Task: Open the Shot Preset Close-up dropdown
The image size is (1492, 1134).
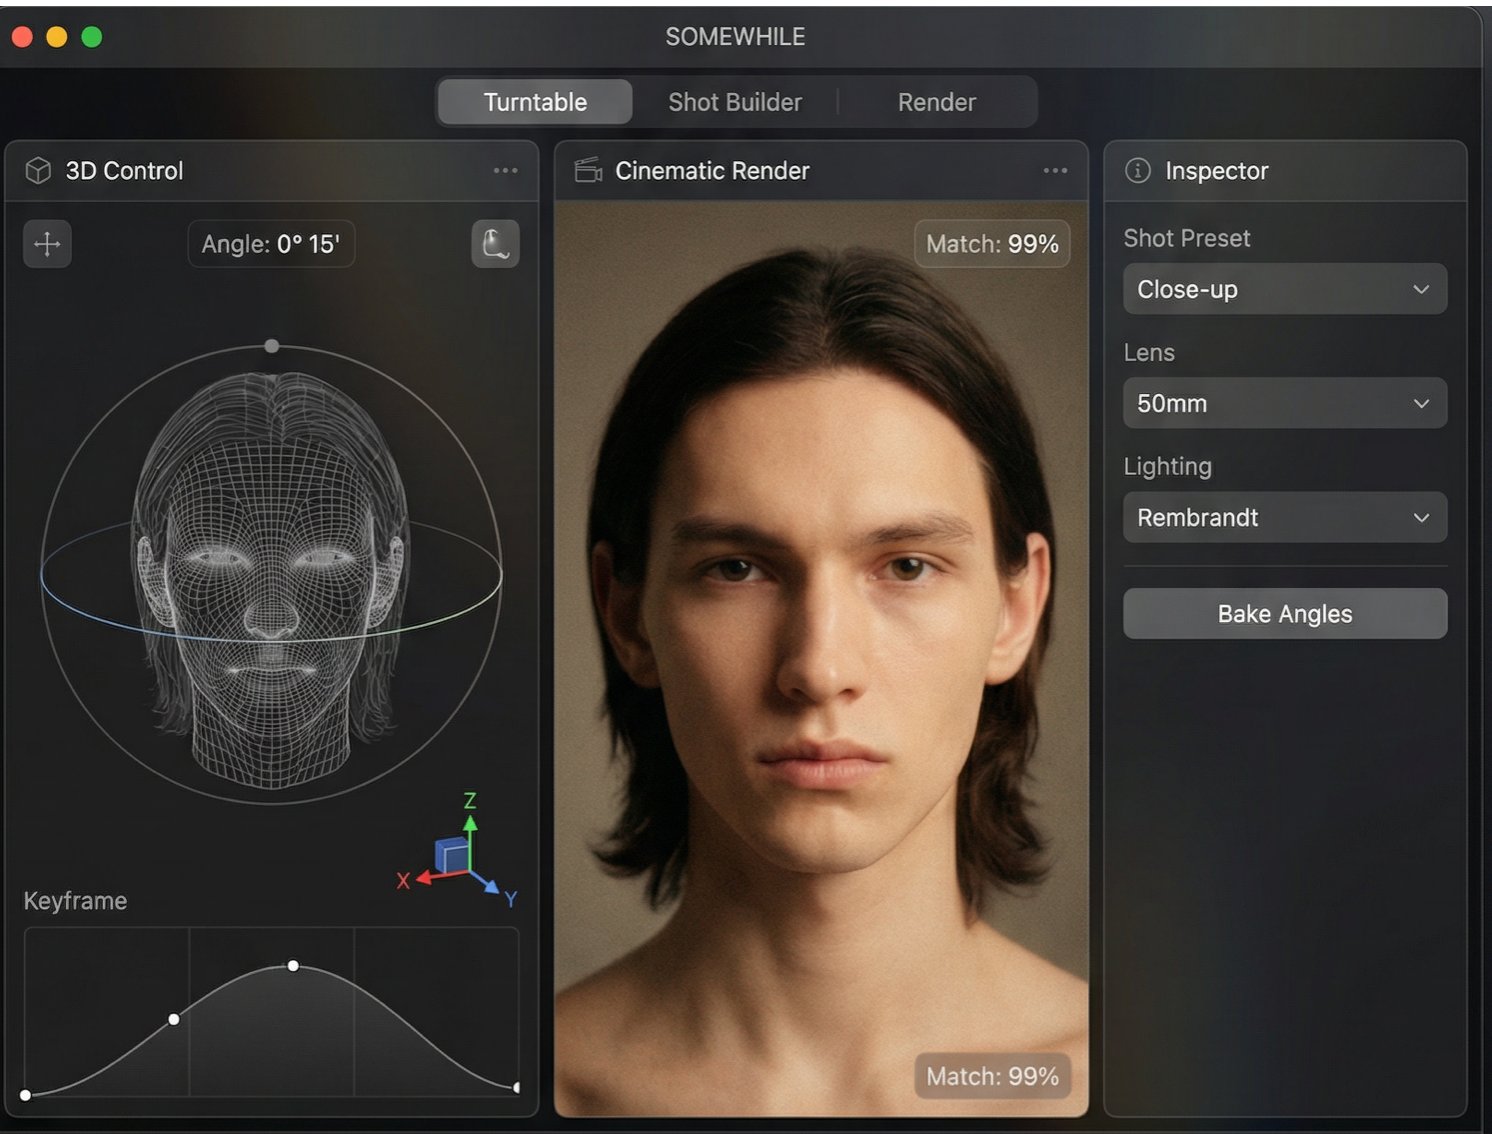Action: tap(1284, 289)
